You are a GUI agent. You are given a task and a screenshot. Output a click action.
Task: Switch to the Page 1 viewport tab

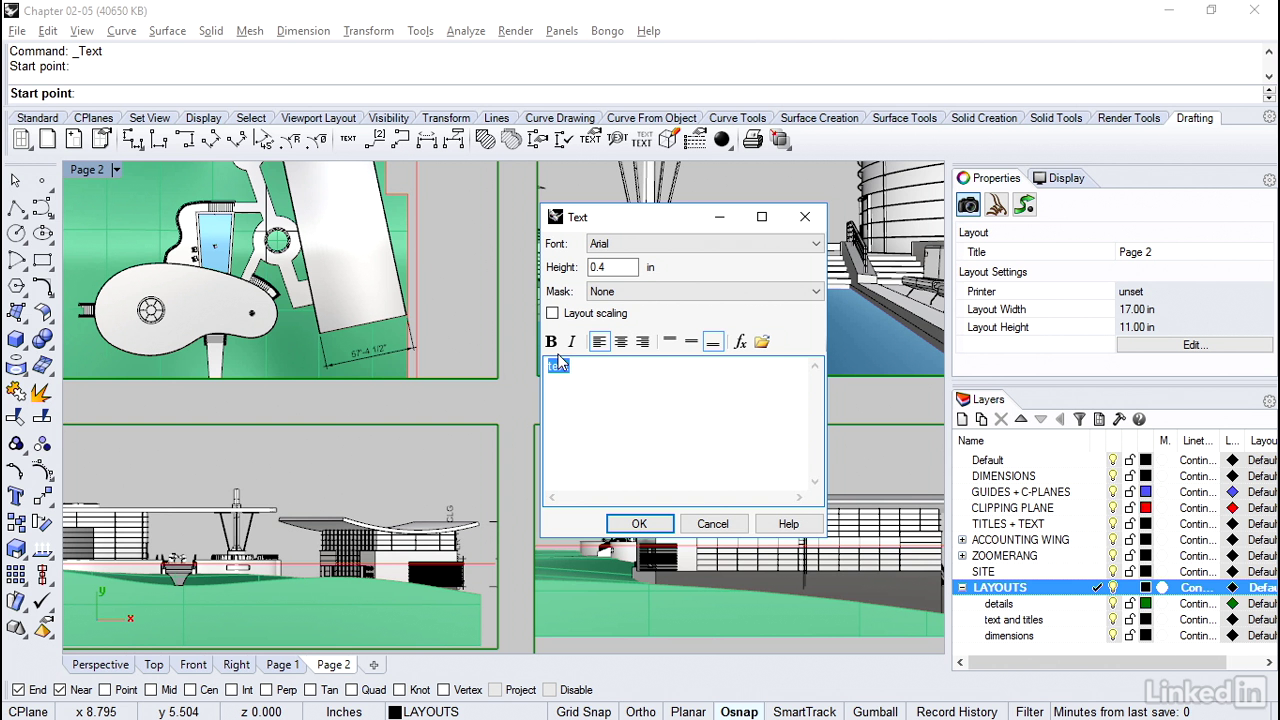coord(282,665)
